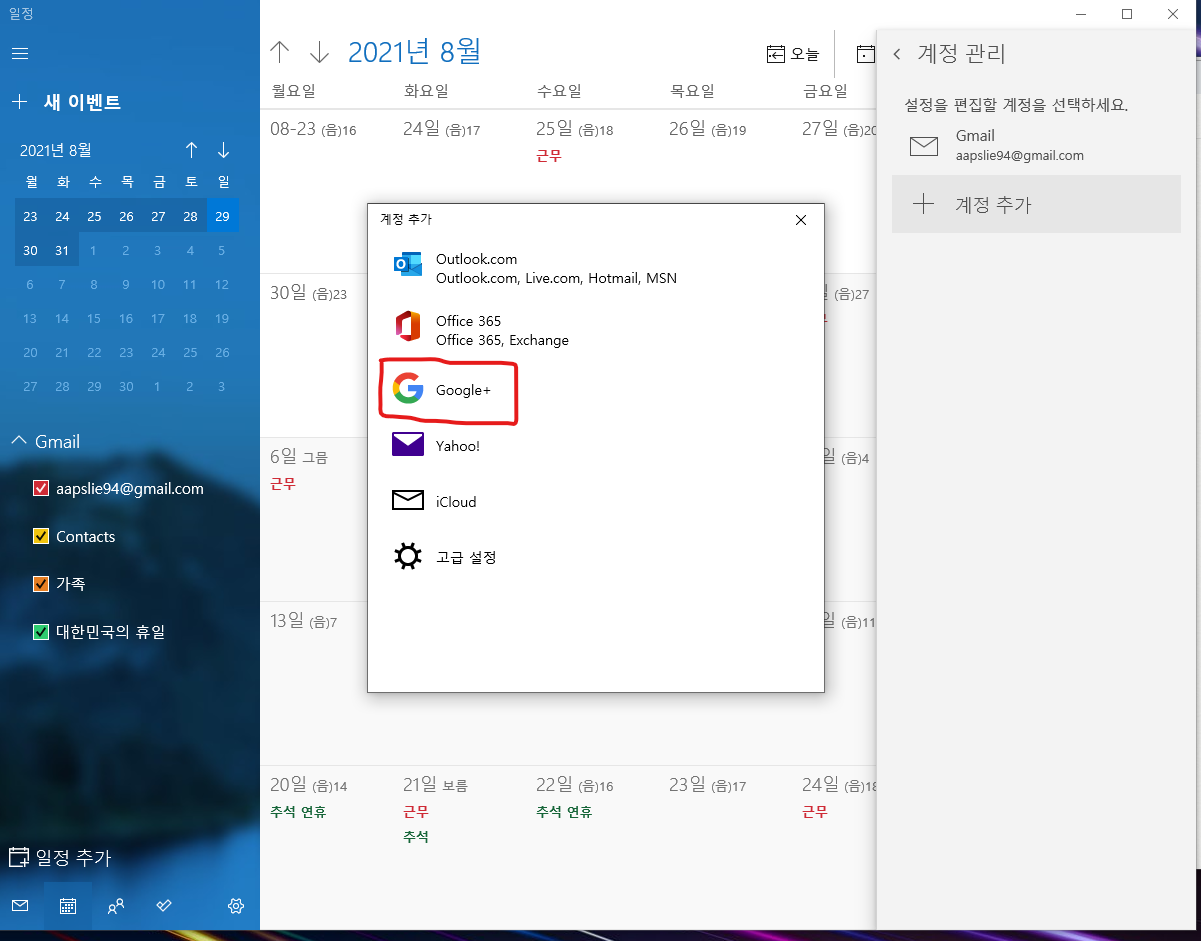Screen dimensions: 1201x941
Task: Open the settings gear icon
Action: click(236, 906)
